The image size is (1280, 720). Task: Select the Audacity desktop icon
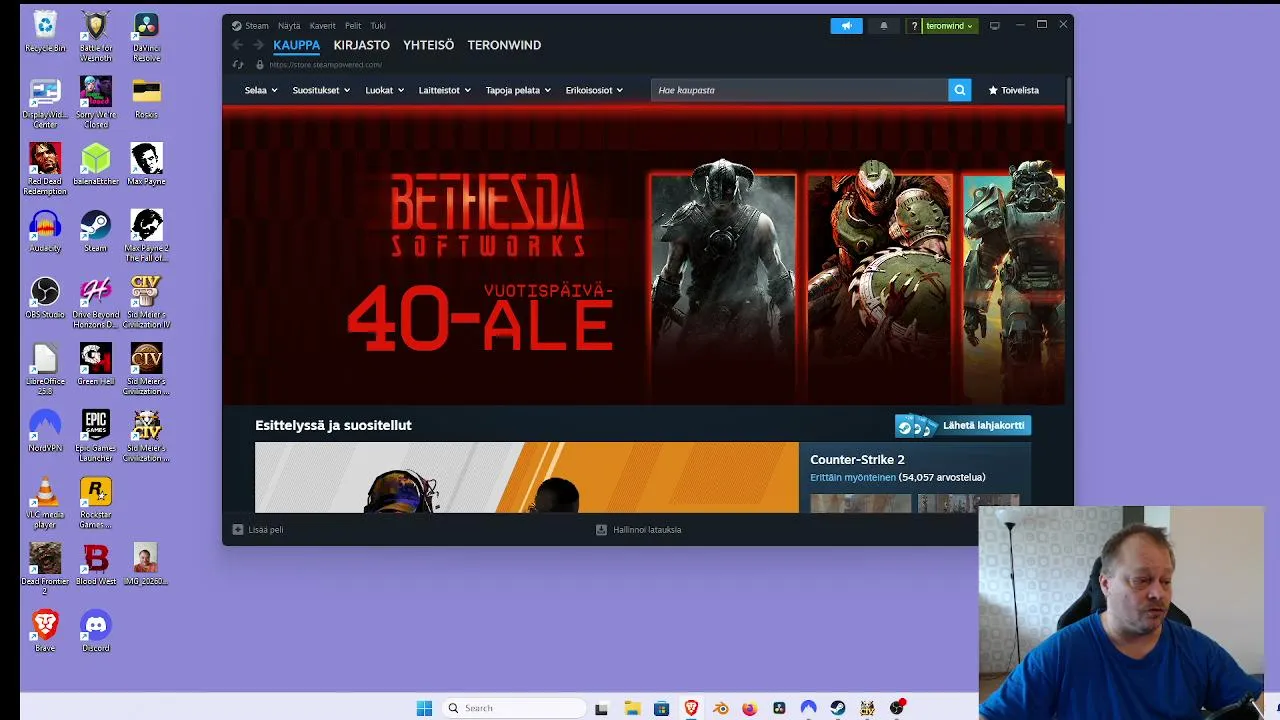45,232
